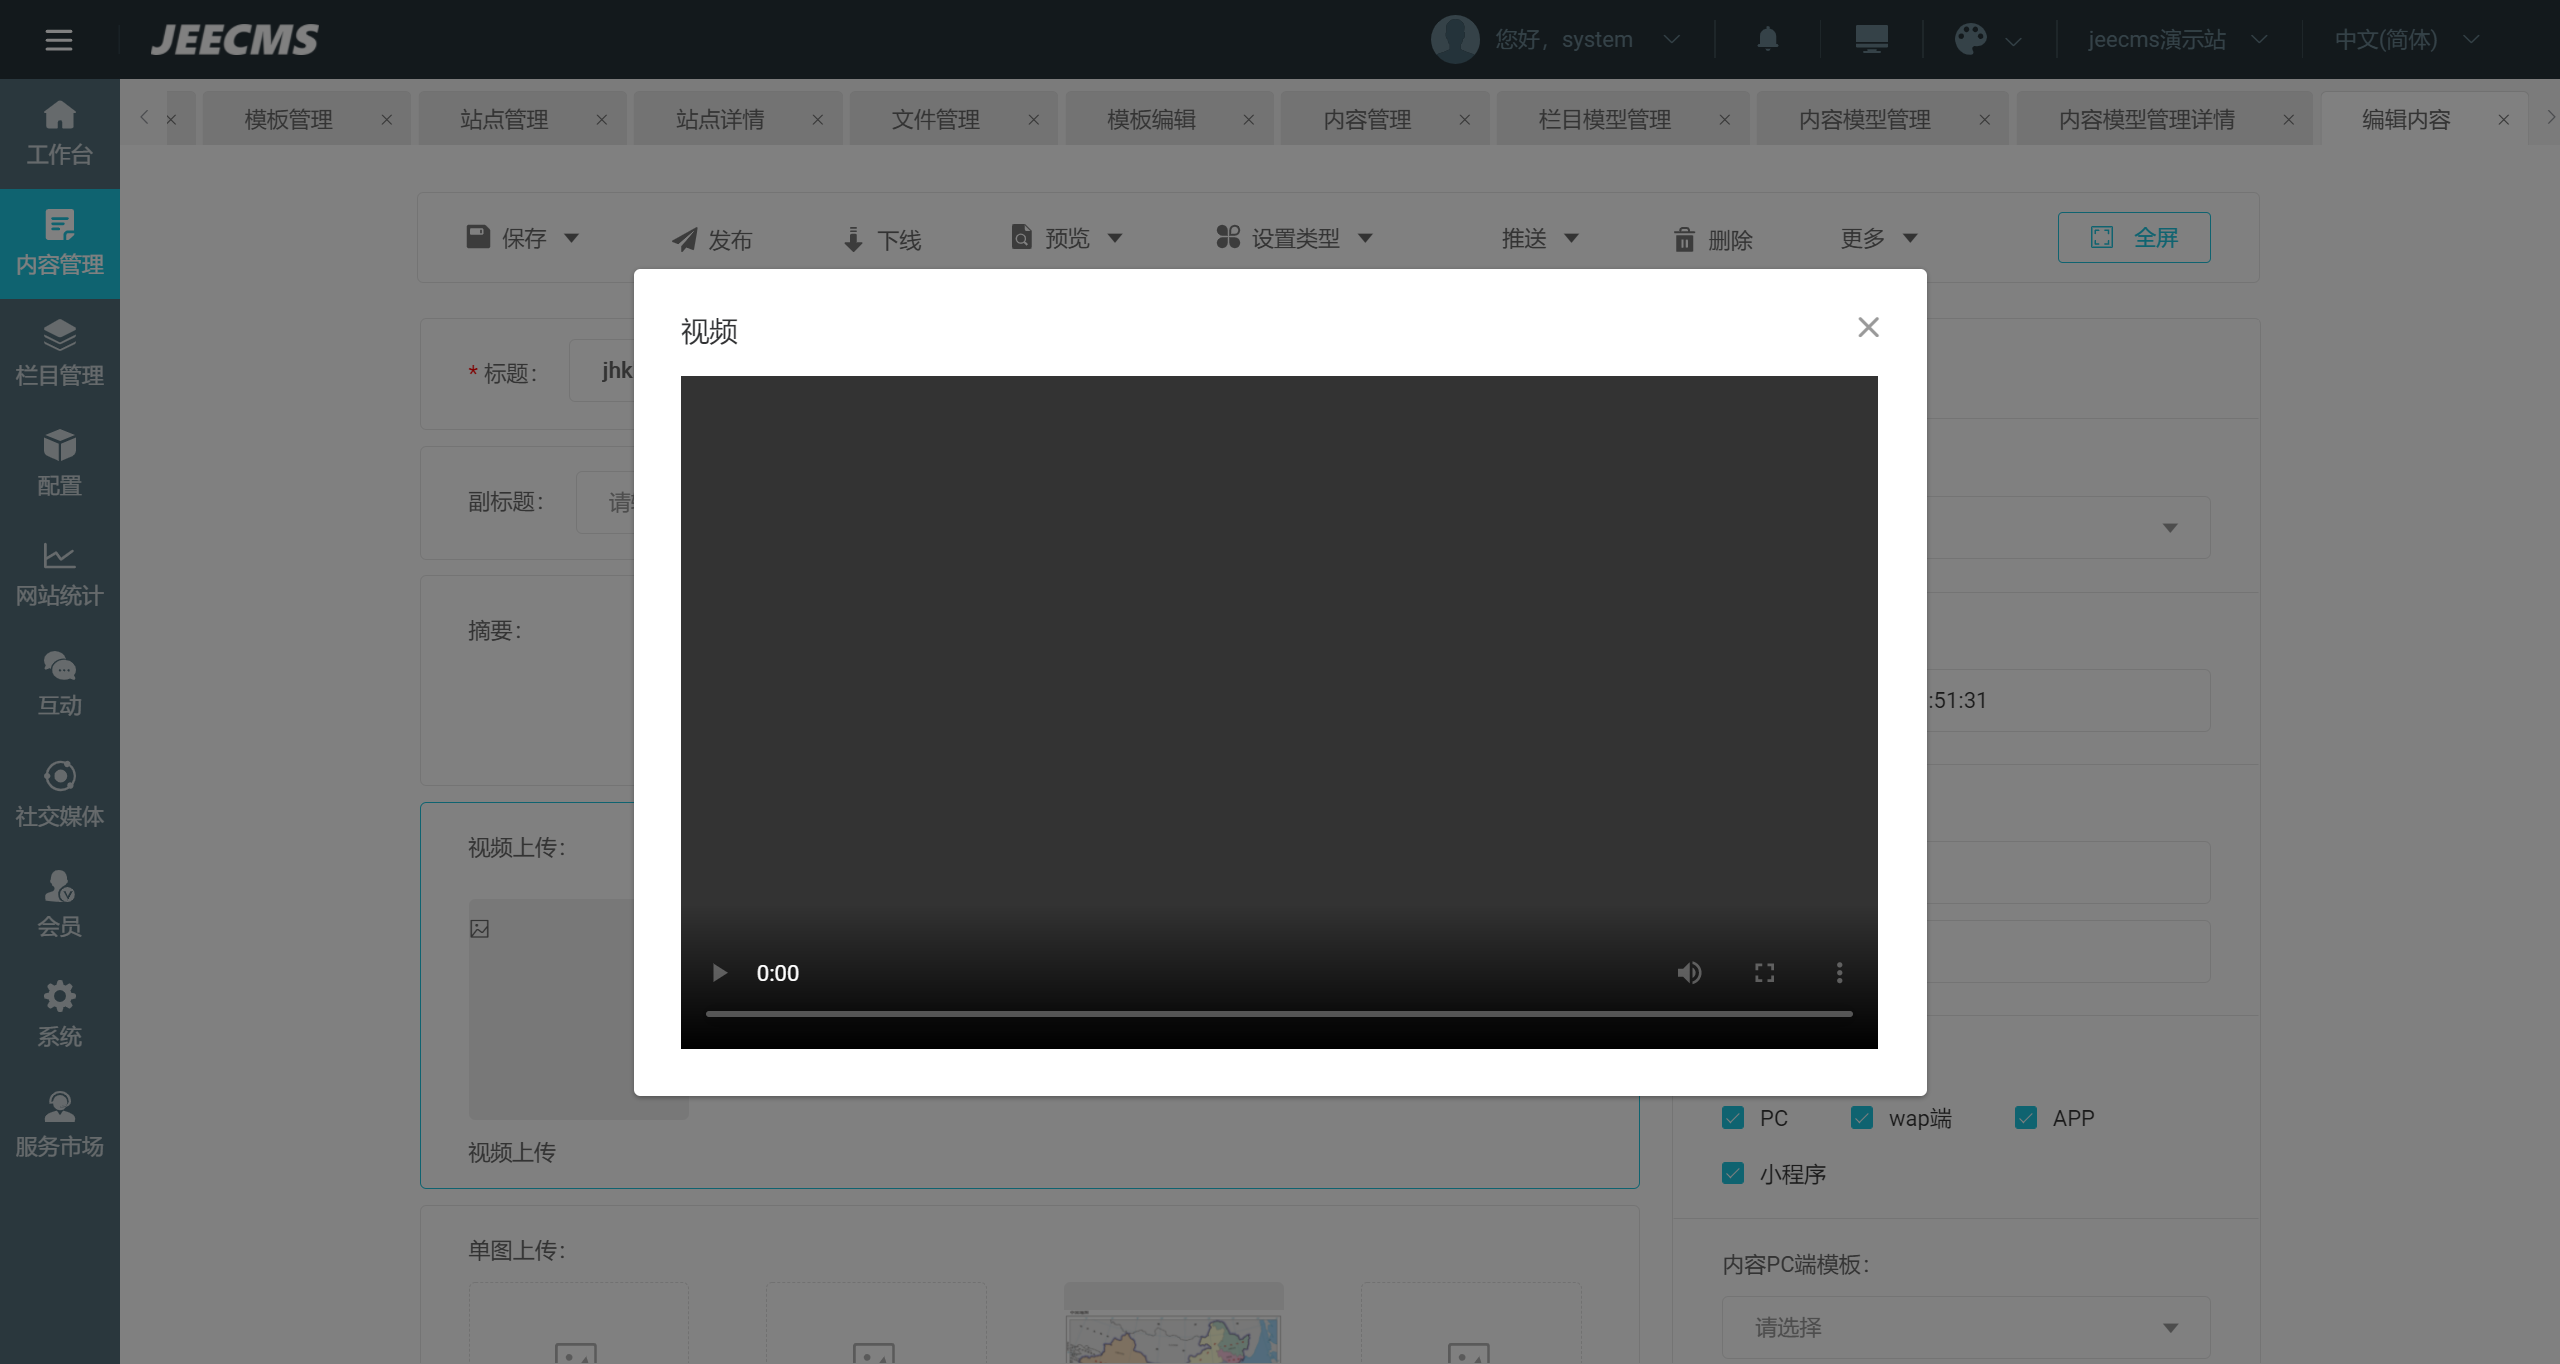Screen dimensions: 2560x1364
Task: Click the notification bell icon
Action: (1767, 40)
